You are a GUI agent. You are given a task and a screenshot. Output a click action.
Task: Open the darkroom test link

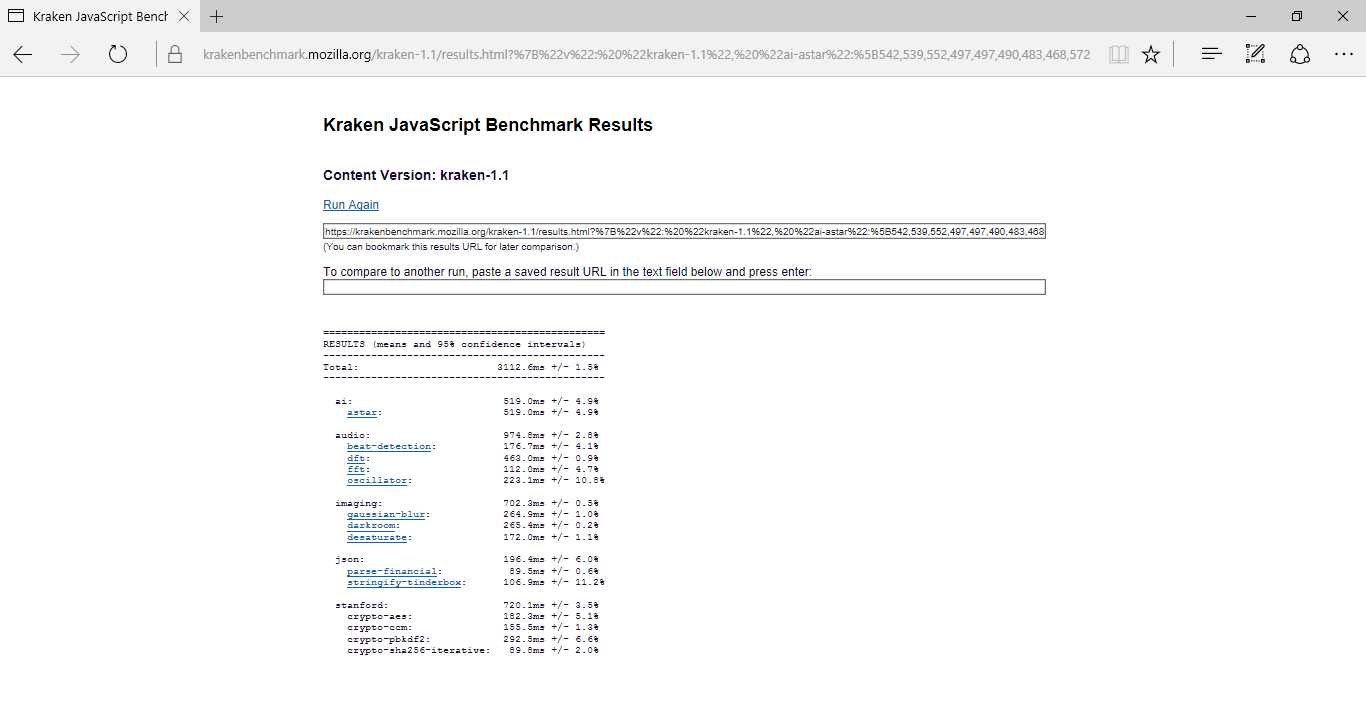point(371,526)
